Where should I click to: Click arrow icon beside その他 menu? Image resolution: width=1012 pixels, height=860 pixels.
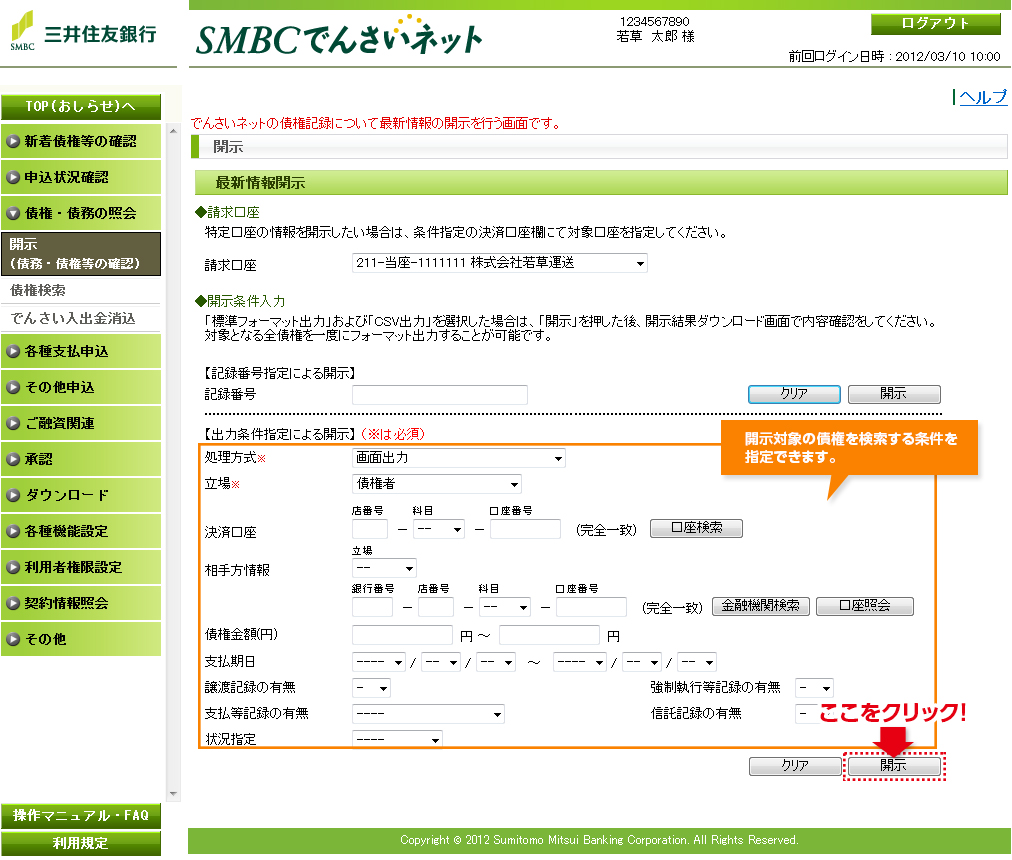click(13, 639)
